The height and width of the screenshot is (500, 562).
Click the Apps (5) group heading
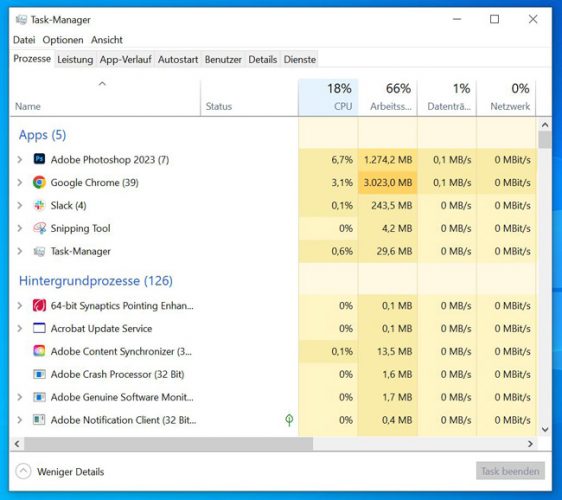[x=42, y=135]
